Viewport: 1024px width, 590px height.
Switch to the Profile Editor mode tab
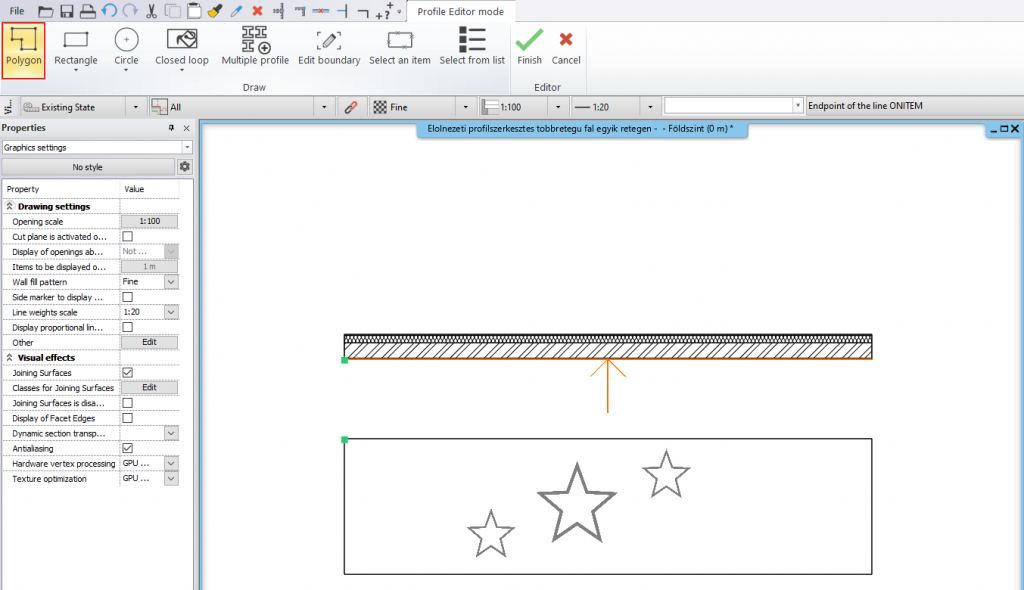click(461, 12)
